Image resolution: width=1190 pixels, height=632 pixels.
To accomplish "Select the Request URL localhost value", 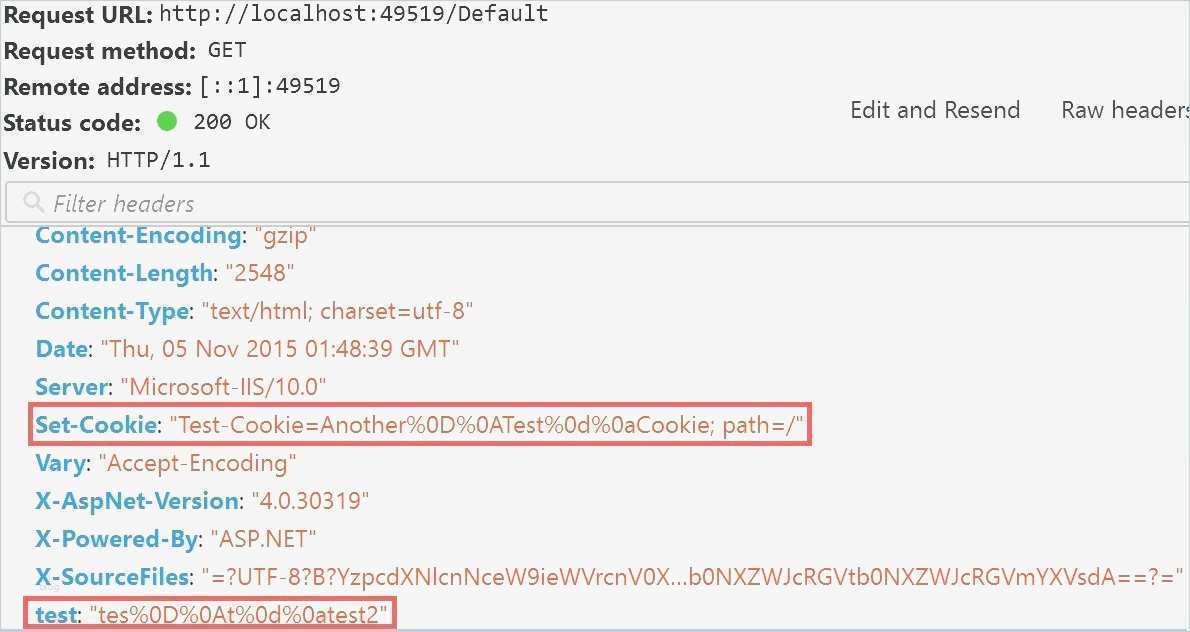I will [x=354, y=14].
